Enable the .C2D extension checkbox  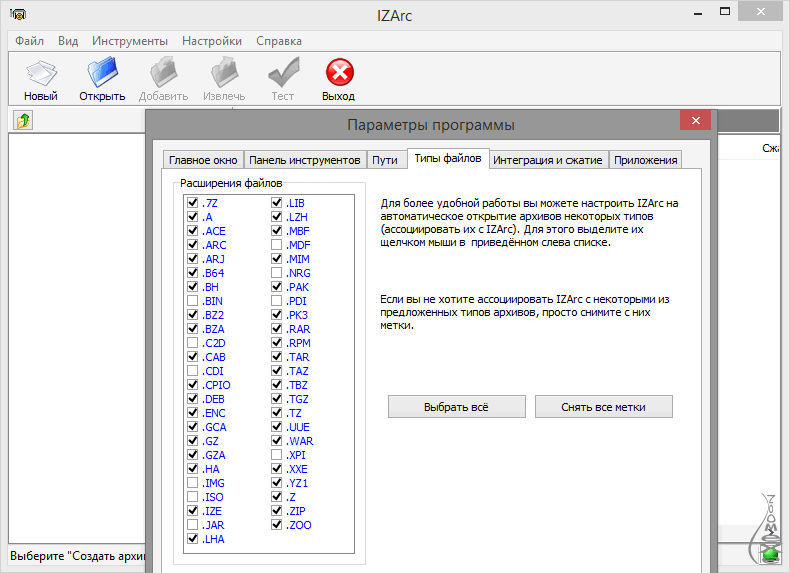click(x=192, y=343)
